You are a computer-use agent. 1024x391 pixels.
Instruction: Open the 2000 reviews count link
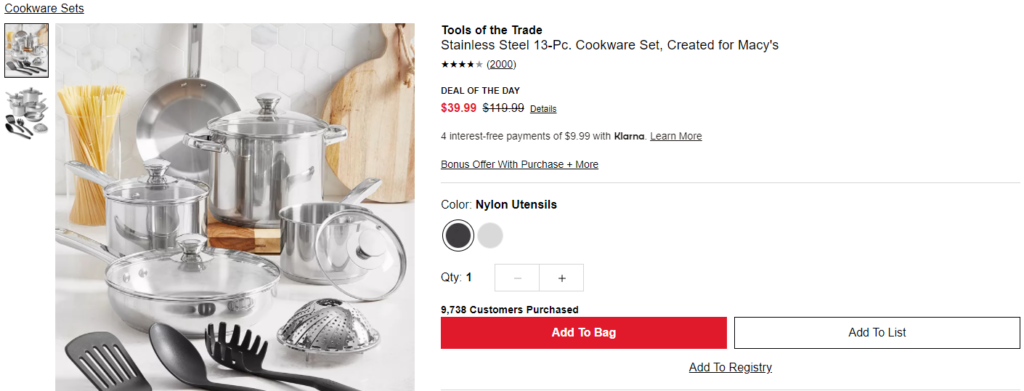point(502,64)
